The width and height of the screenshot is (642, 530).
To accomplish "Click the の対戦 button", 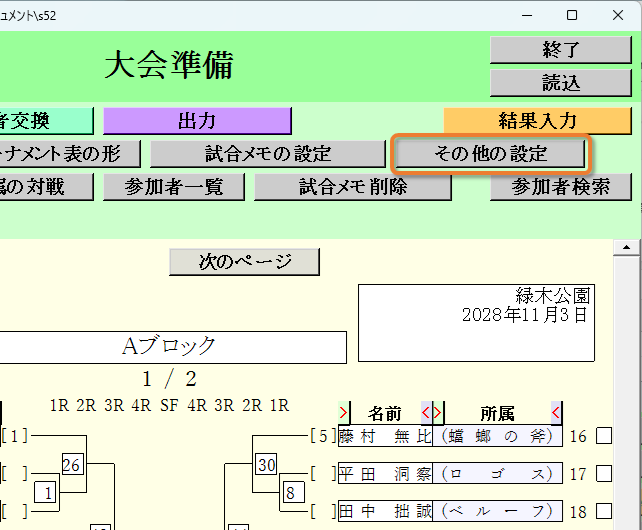I will pyautogui.click(x=46, y=187).
